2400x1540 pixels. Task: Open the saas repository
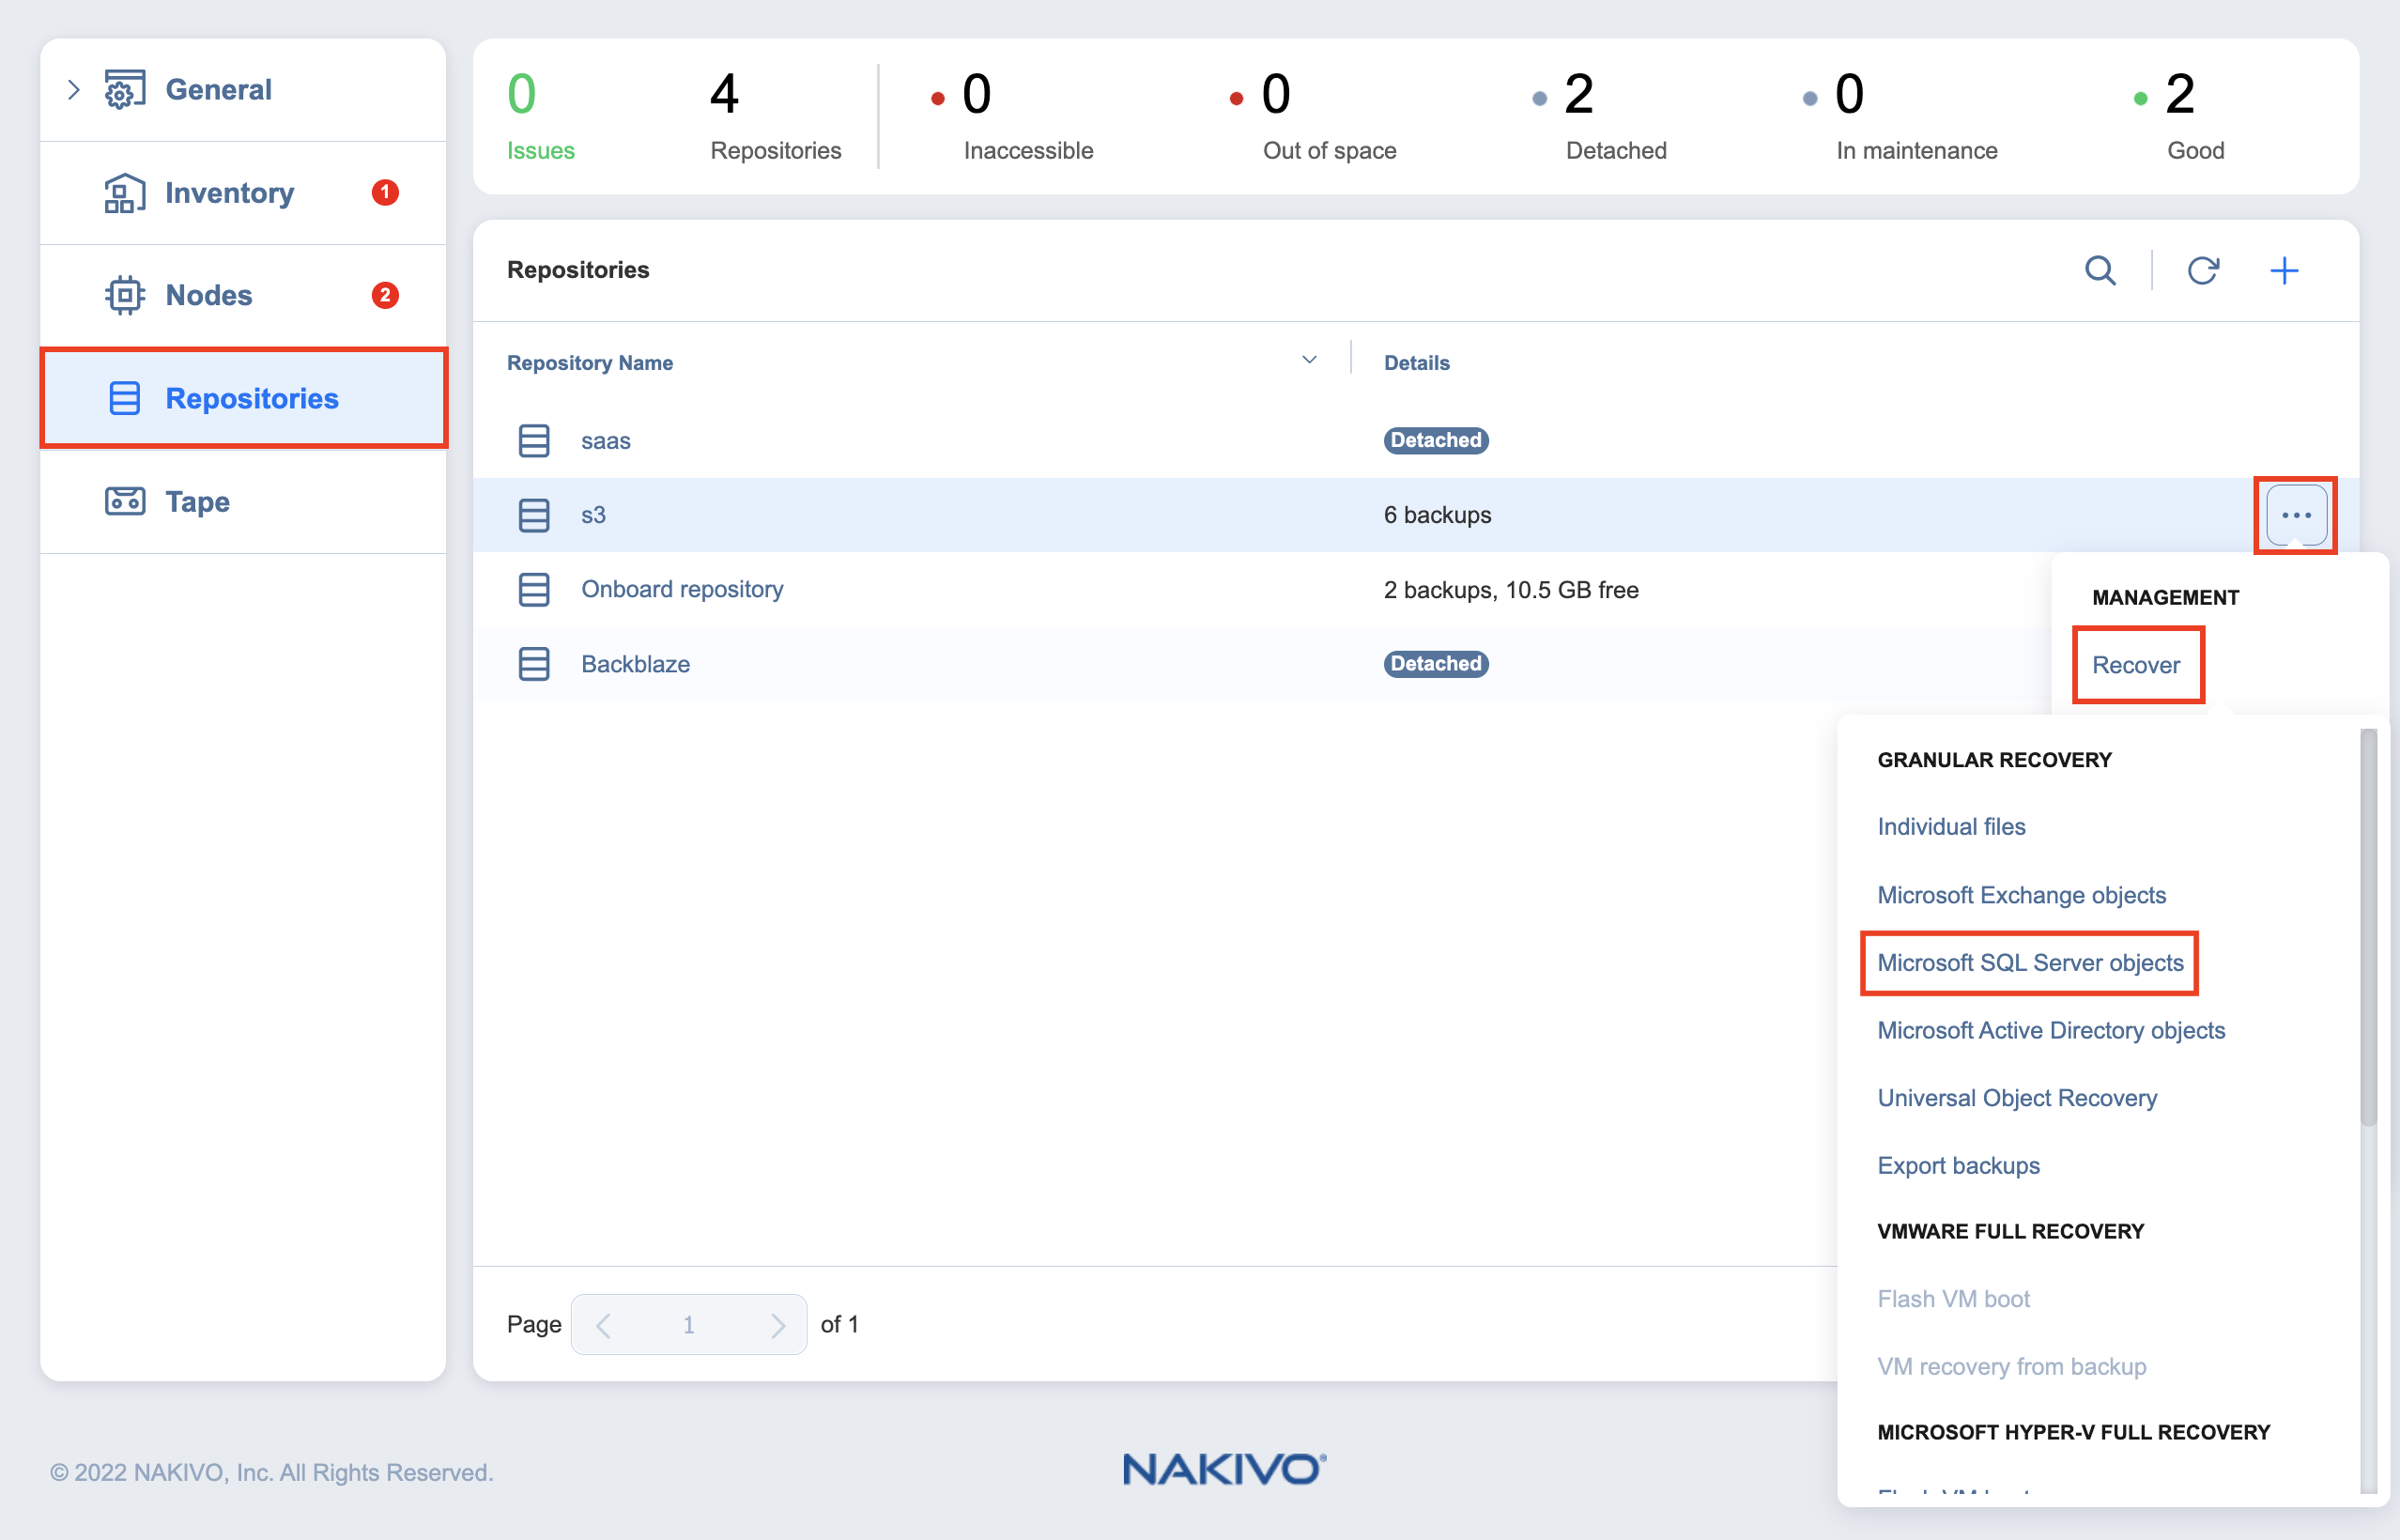coord(606,441)
